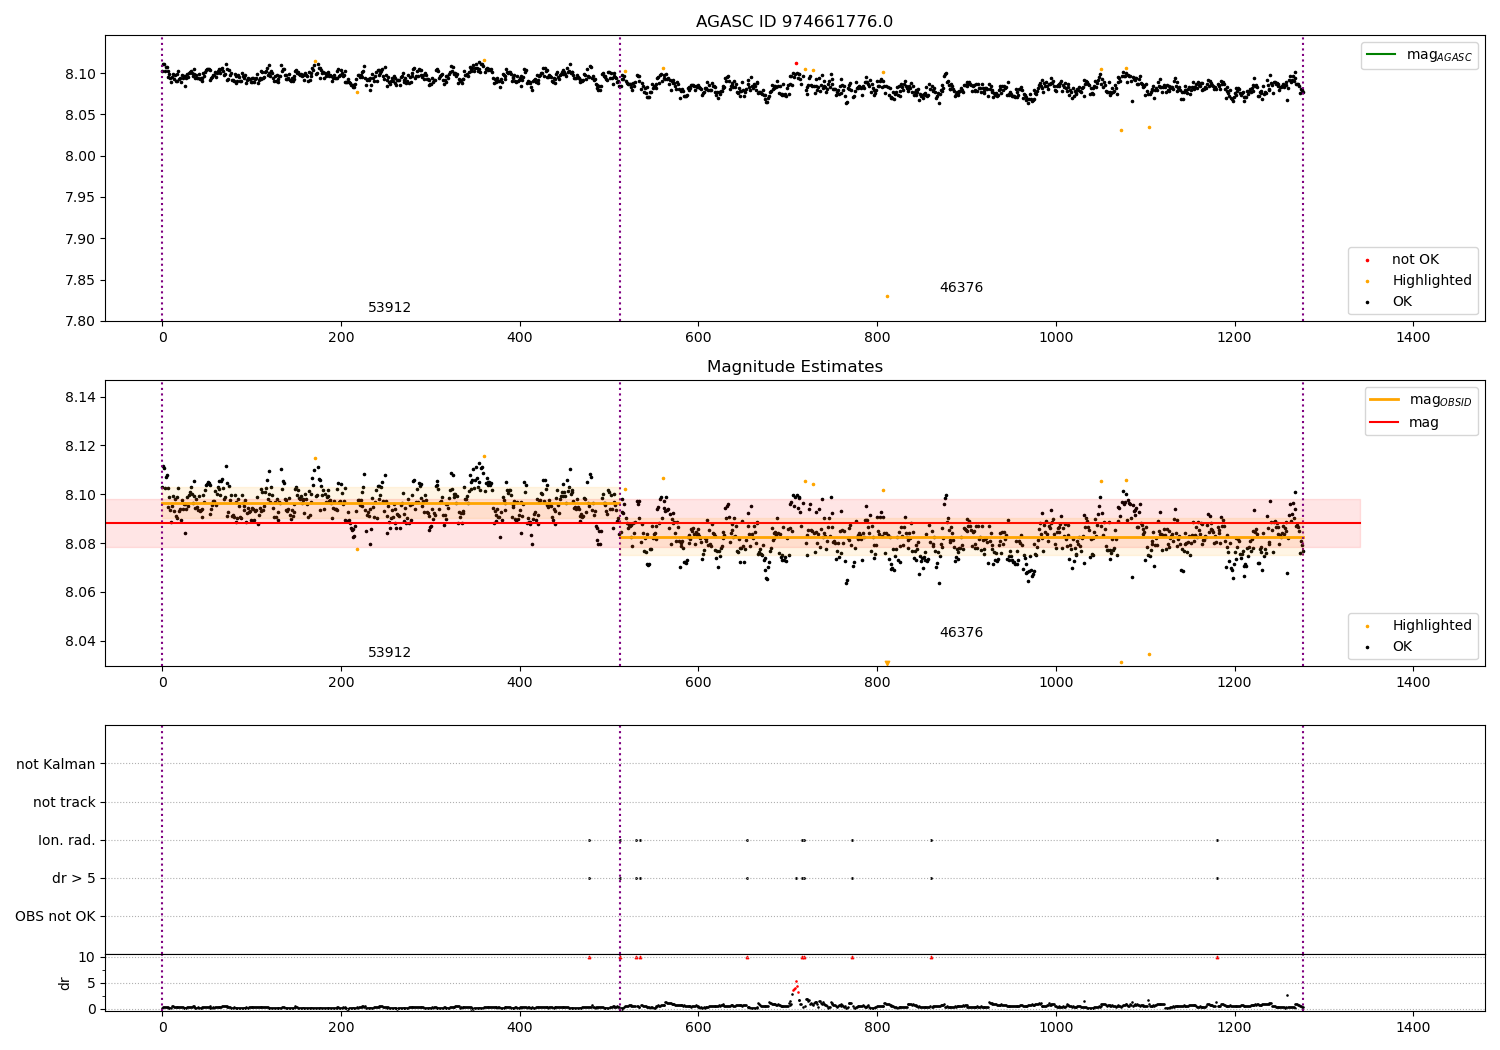Select the 'not OK' legend entry in top plot
The width and height of the screenshot is (1500, 1050).
(1415, 260)
